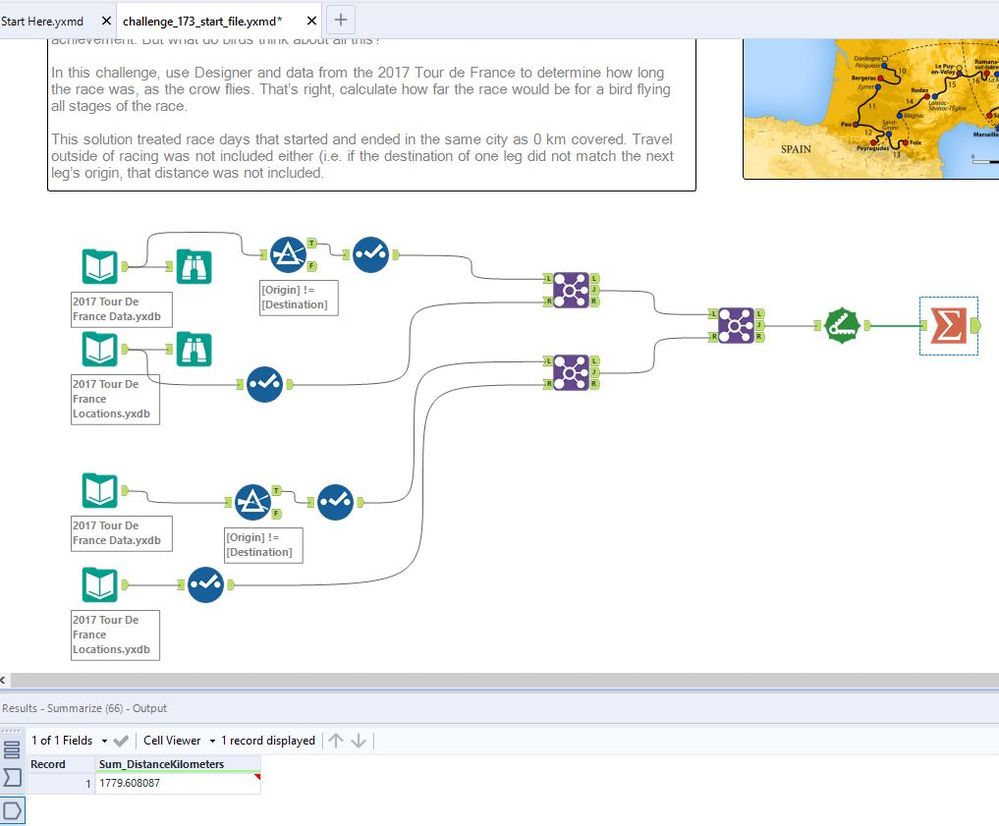Go to next record with the down arrow
This screenshot has width=999, height=826.
pos(359,741)
